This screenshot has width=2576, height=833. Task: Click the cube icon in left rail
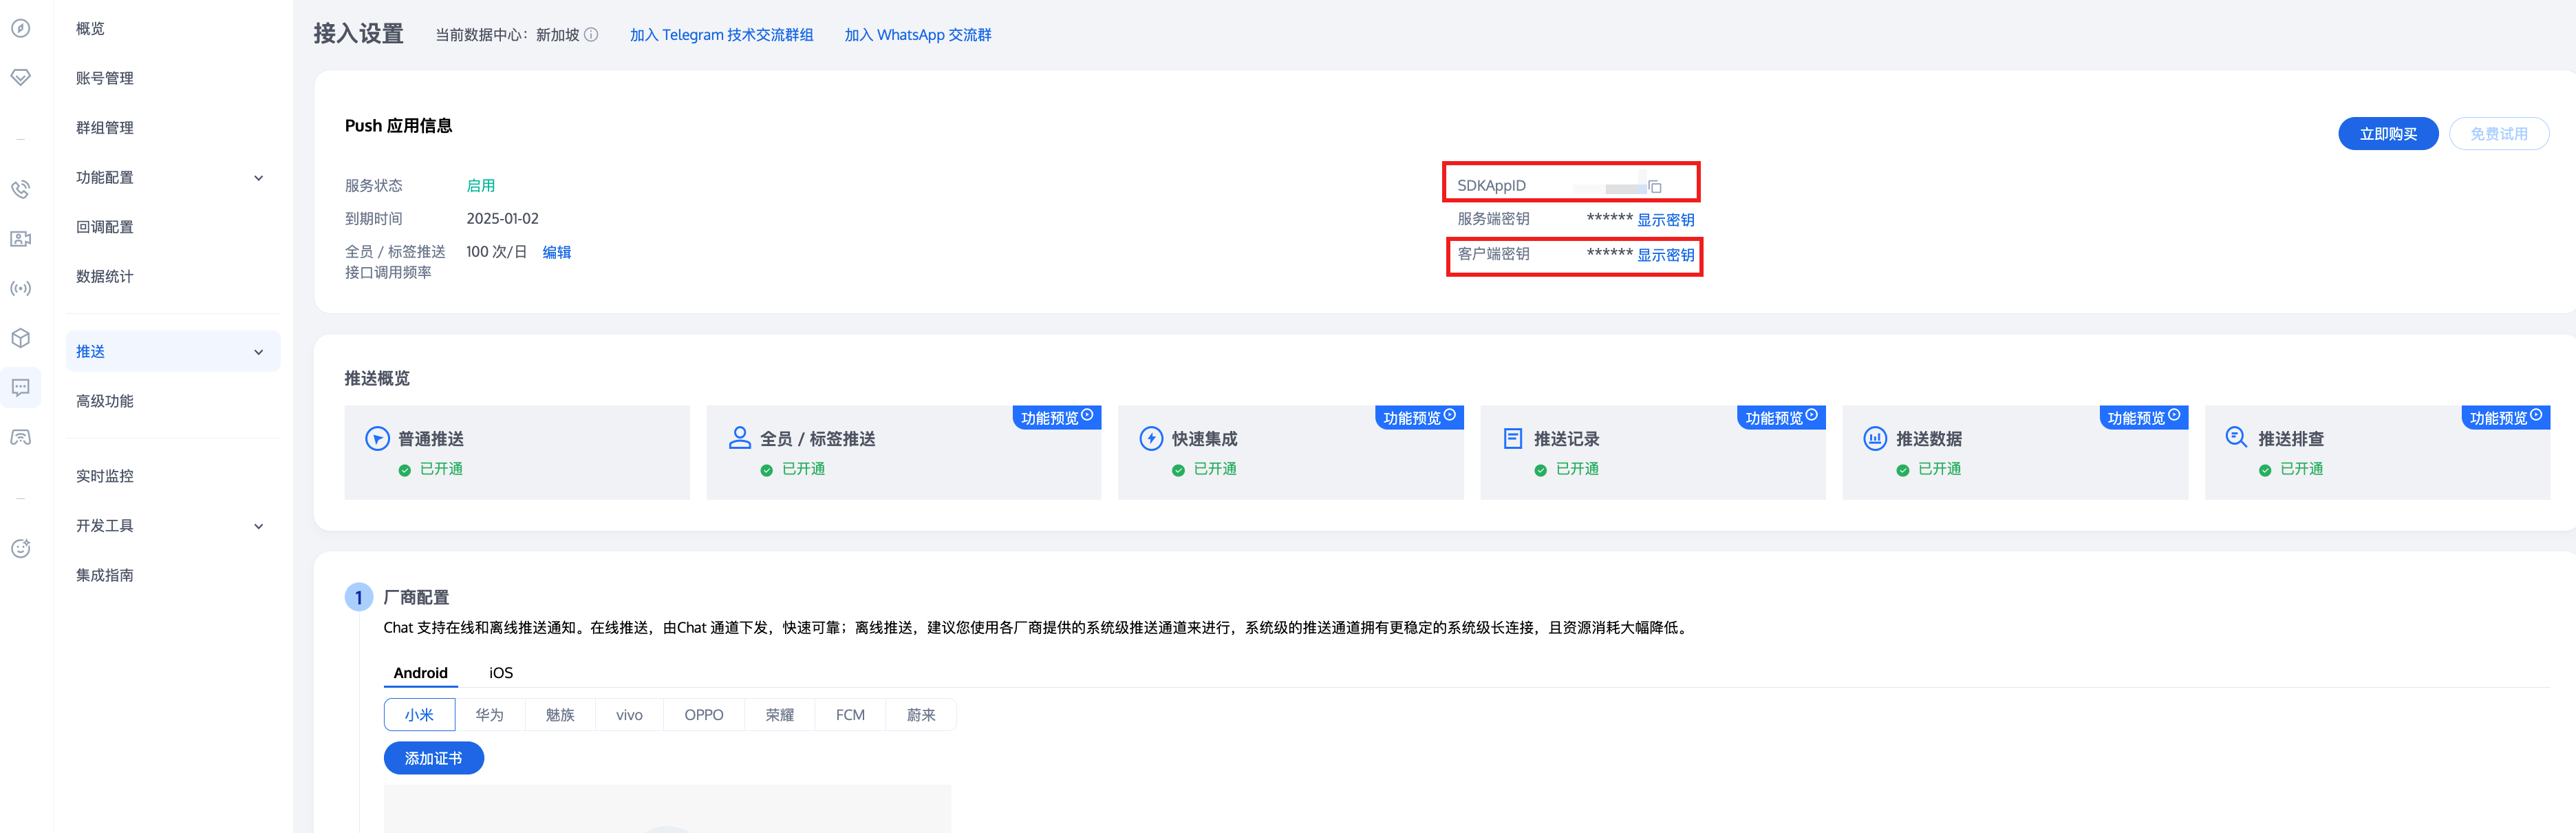20,338
